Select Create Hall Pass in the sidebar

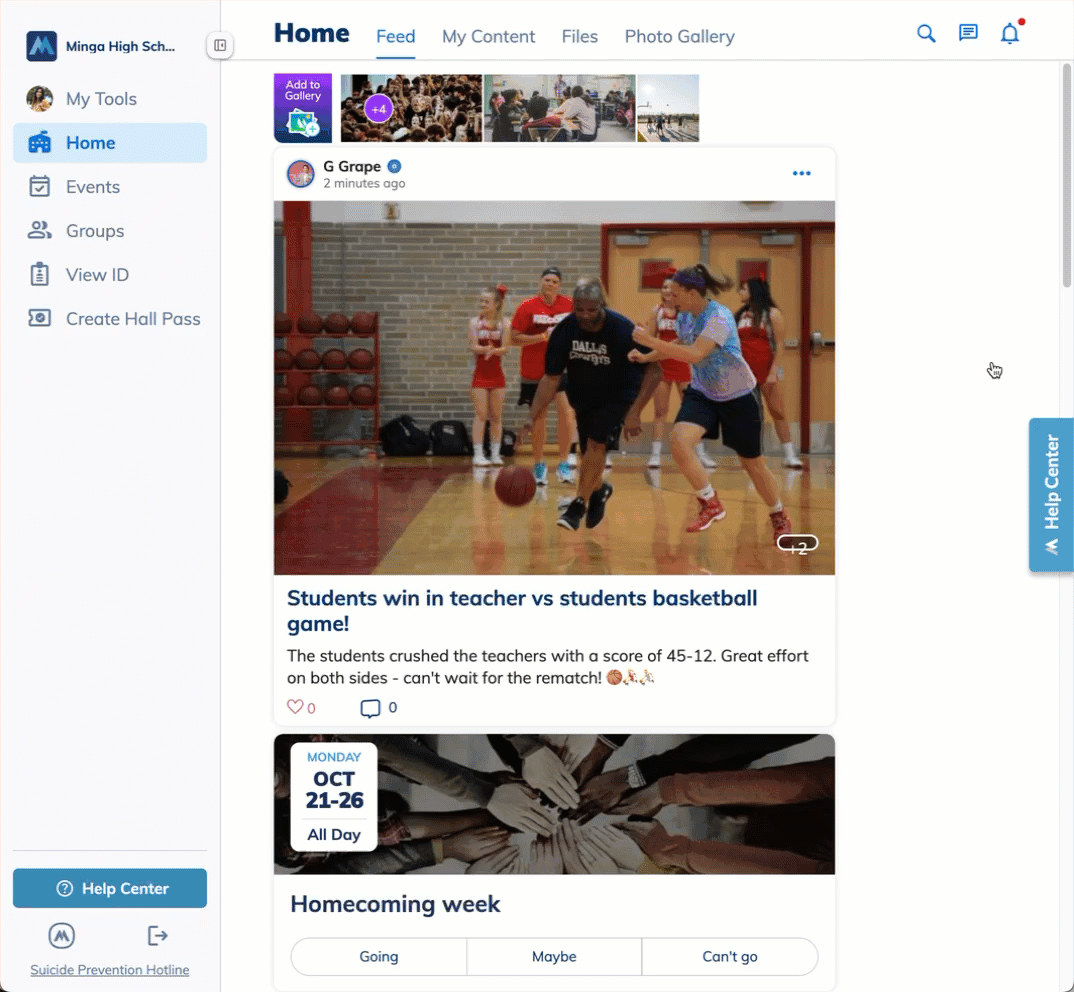tap(110, 318)
